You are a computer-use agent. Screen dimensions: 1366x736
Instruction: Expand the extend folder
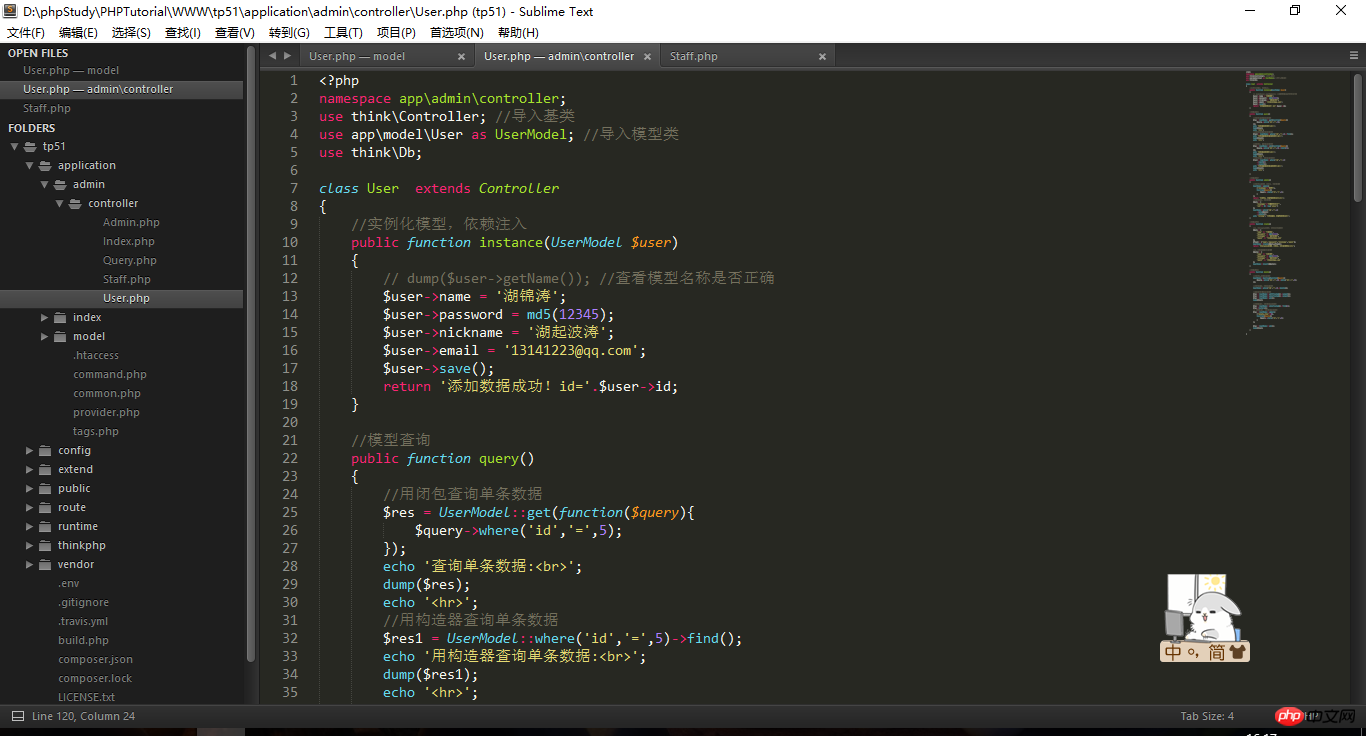30,469
